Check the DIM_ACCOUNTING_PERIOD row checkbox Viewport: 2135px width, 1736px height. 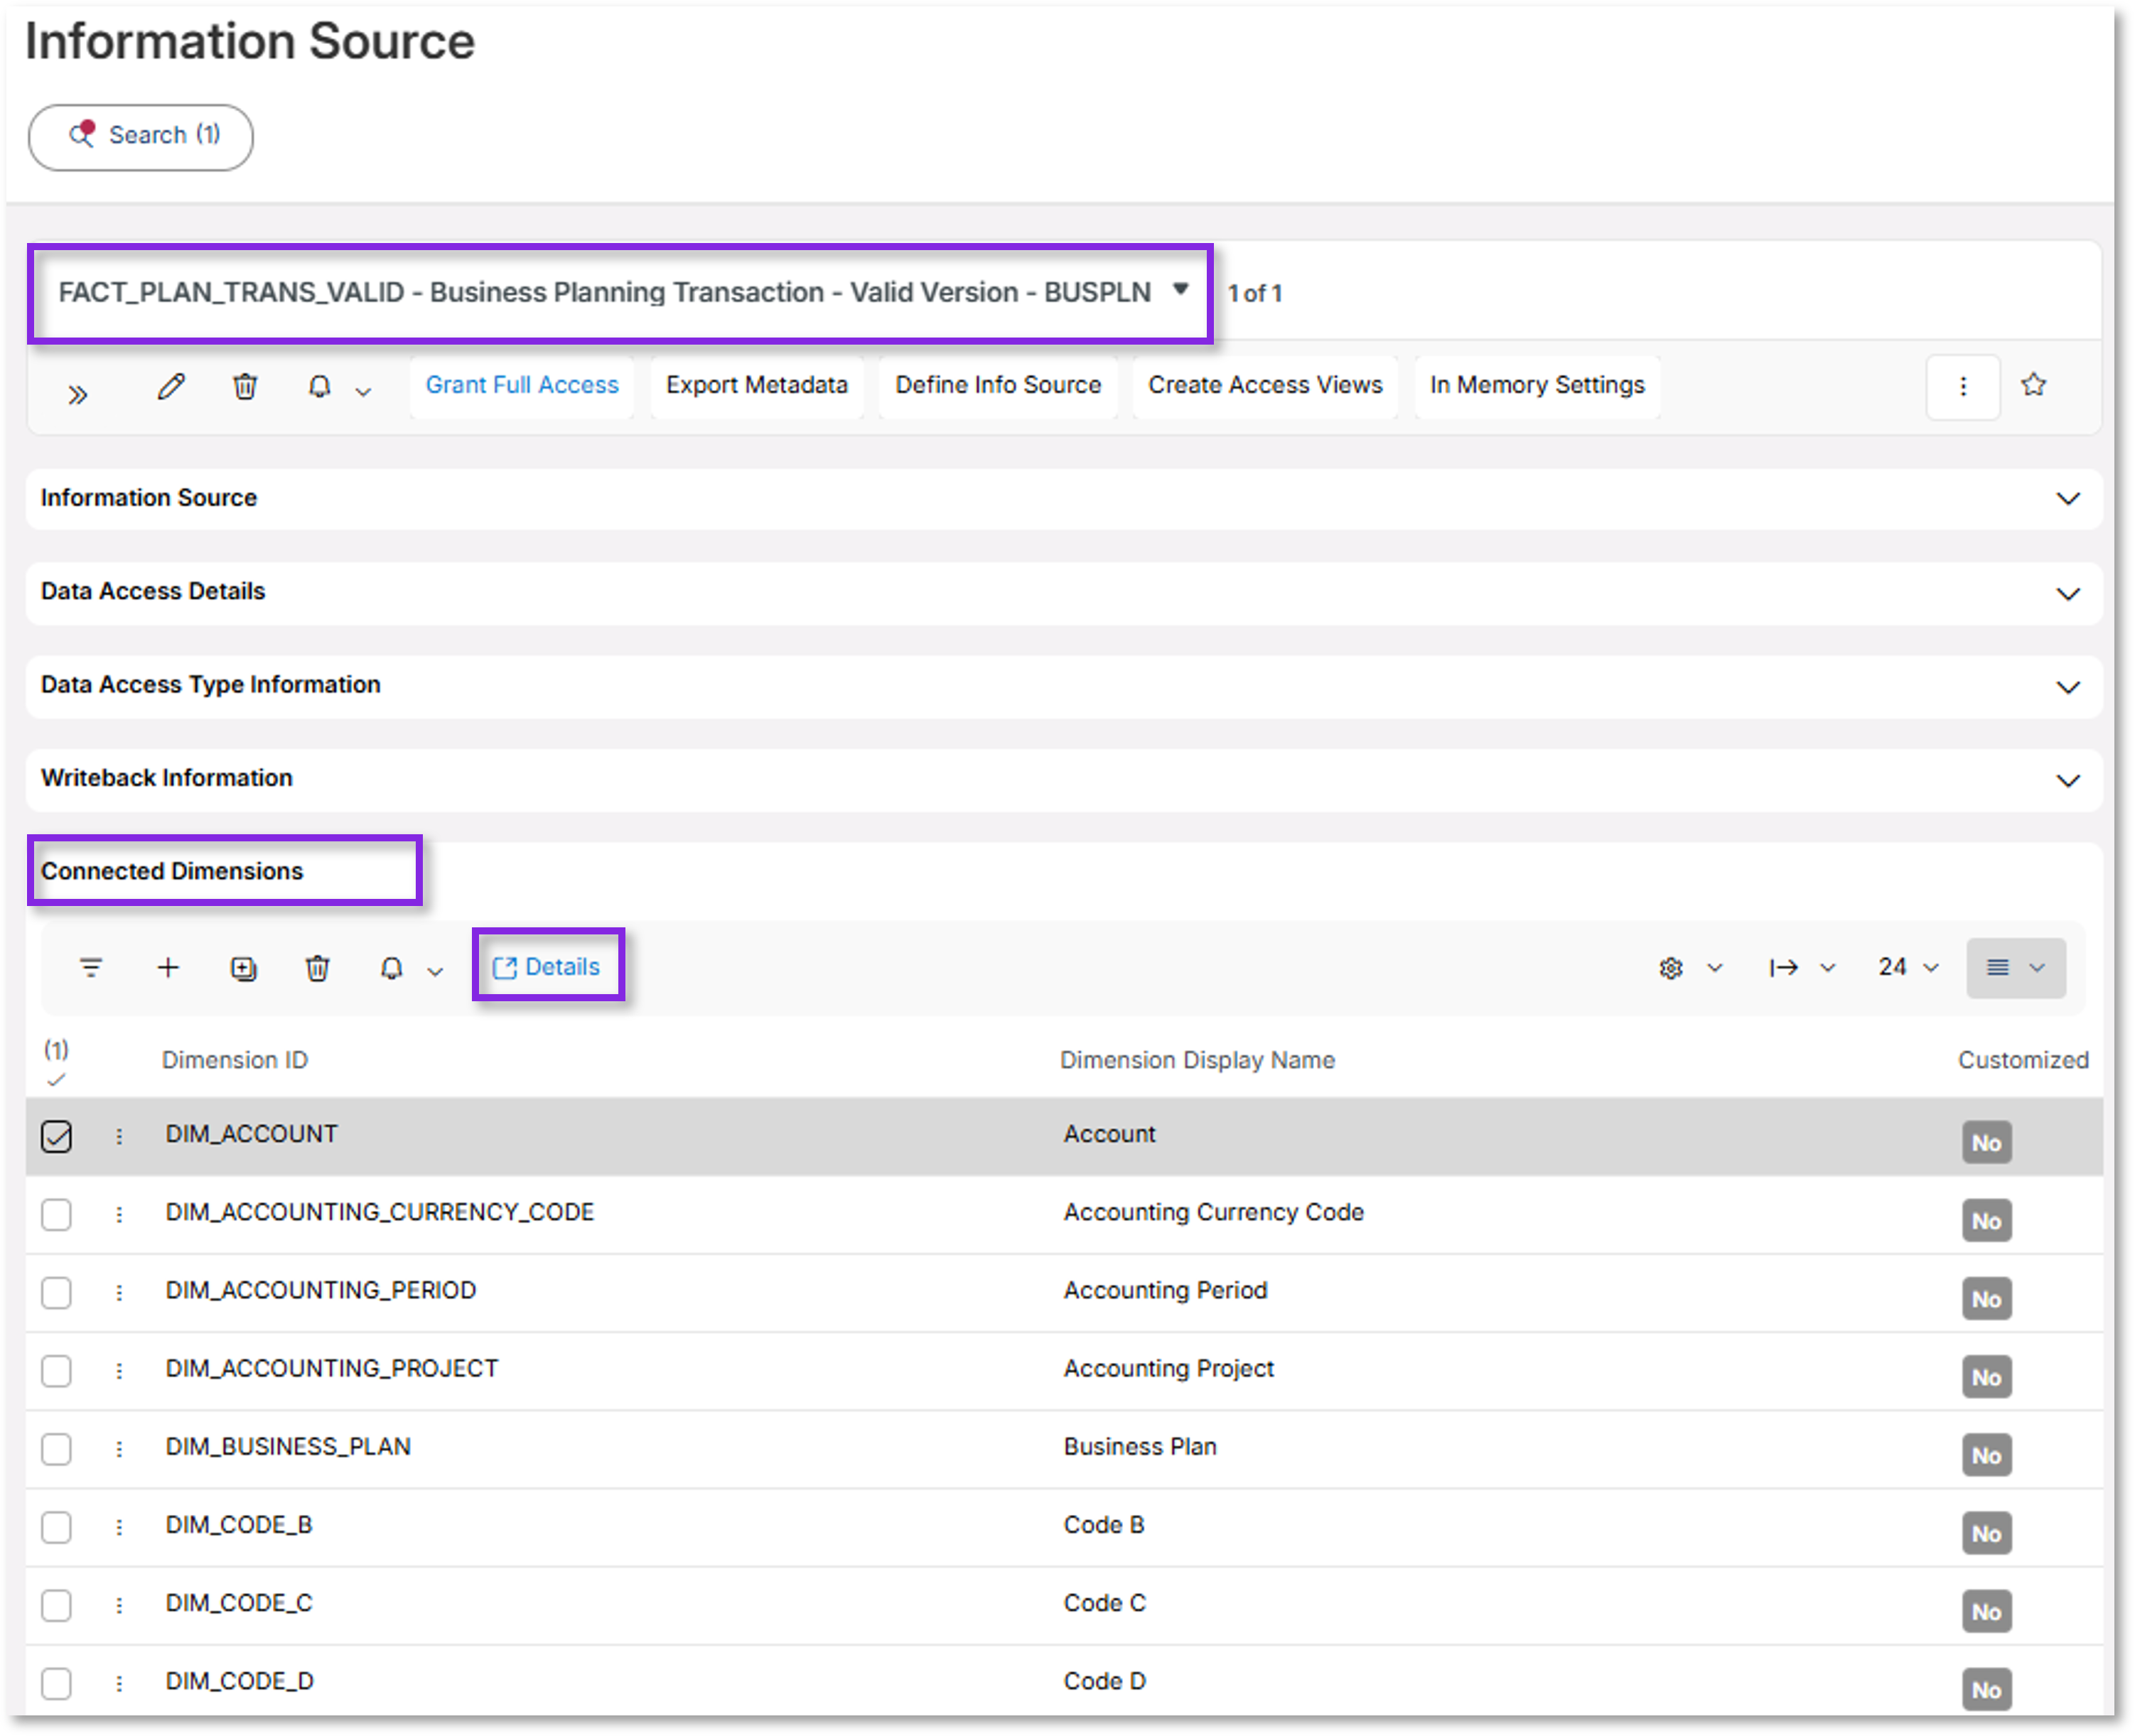[57, 1293]
